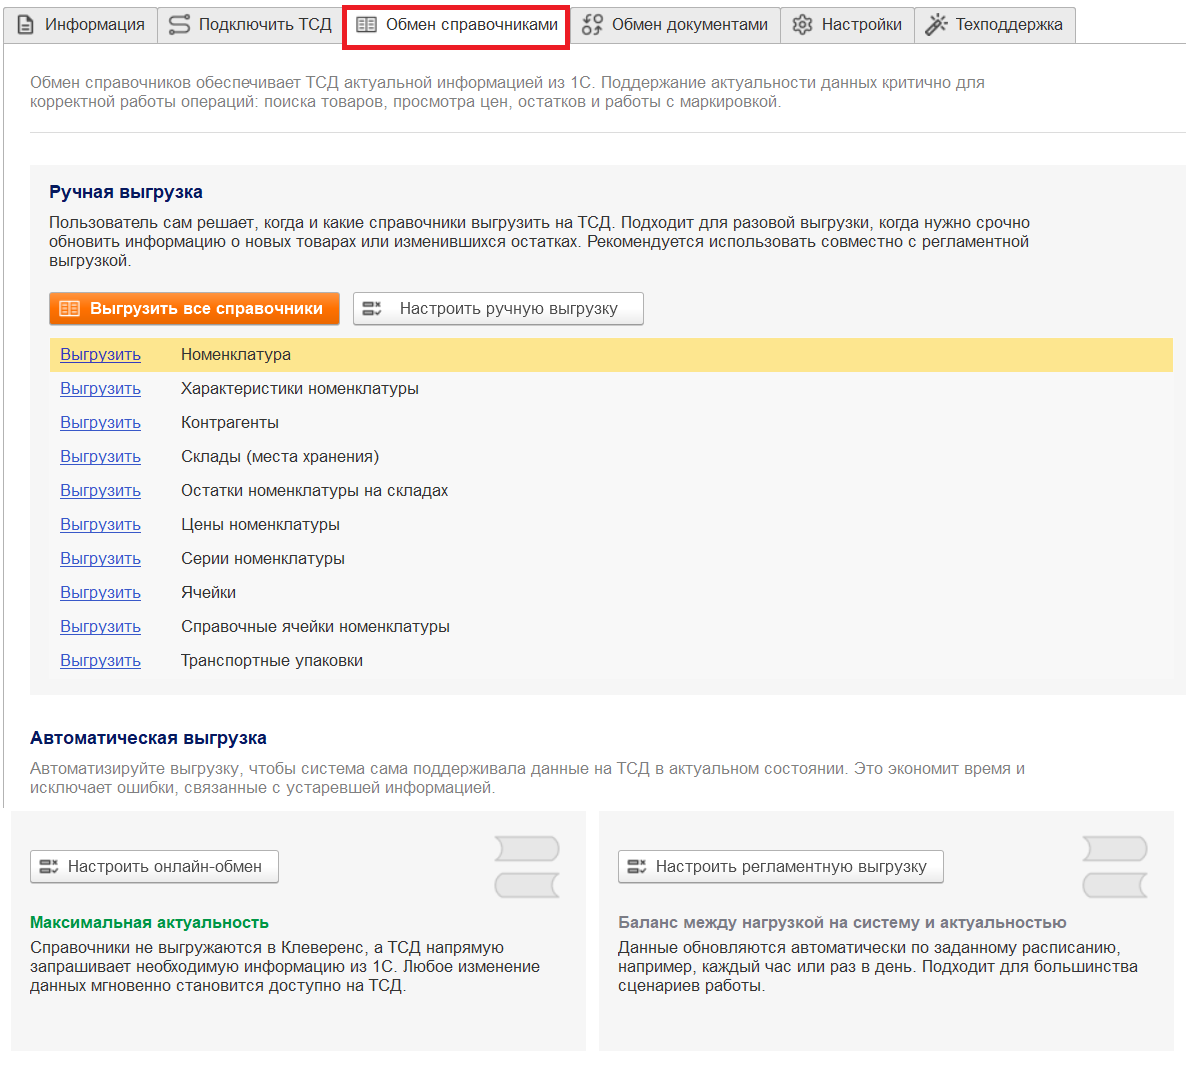Click the magic wand icon on Техподдержка tab
Image resolution: width=1187 pixels, height=1077 pixels.
936,25
